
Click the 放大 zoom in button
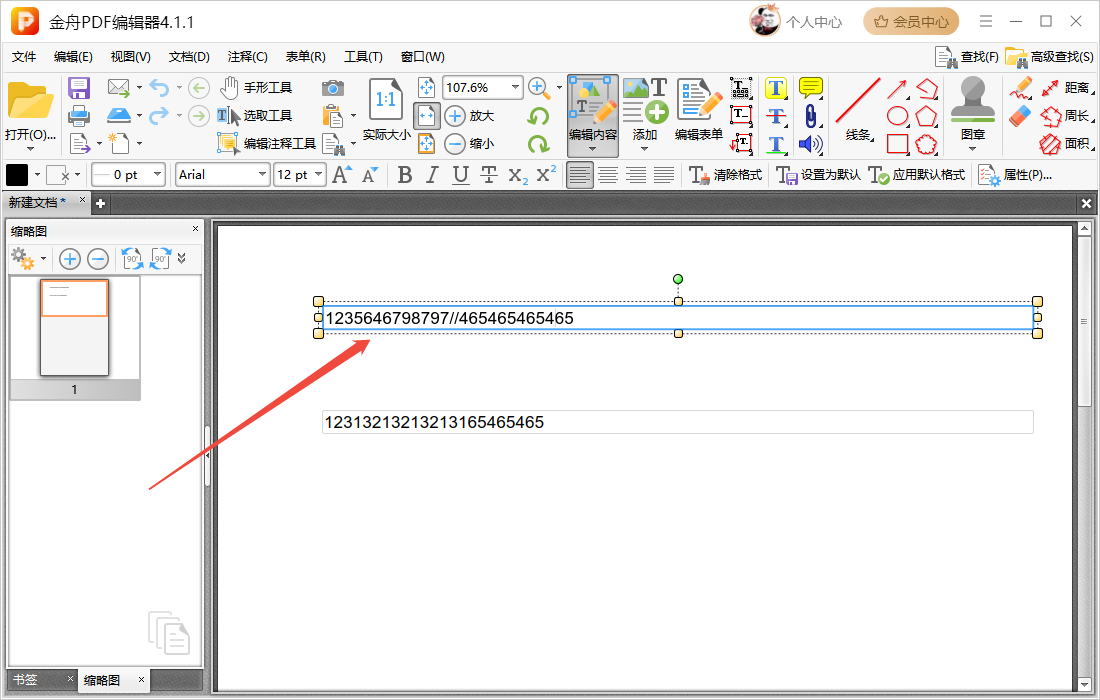pos(469,116)
